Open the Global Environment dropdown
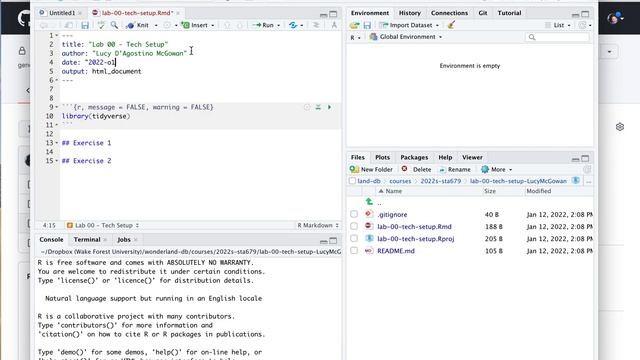This screenshot has height=360, width=640. coord(406,37)
